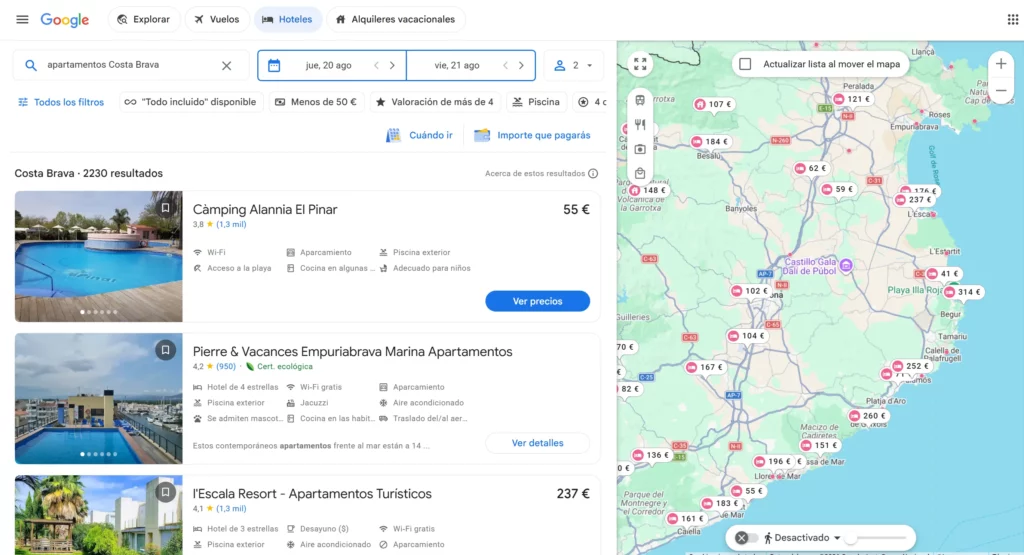This screenshot has height=555, width=1024.
Task: Open Pierre & Vacances marina photo
Action: click(99, 398)
